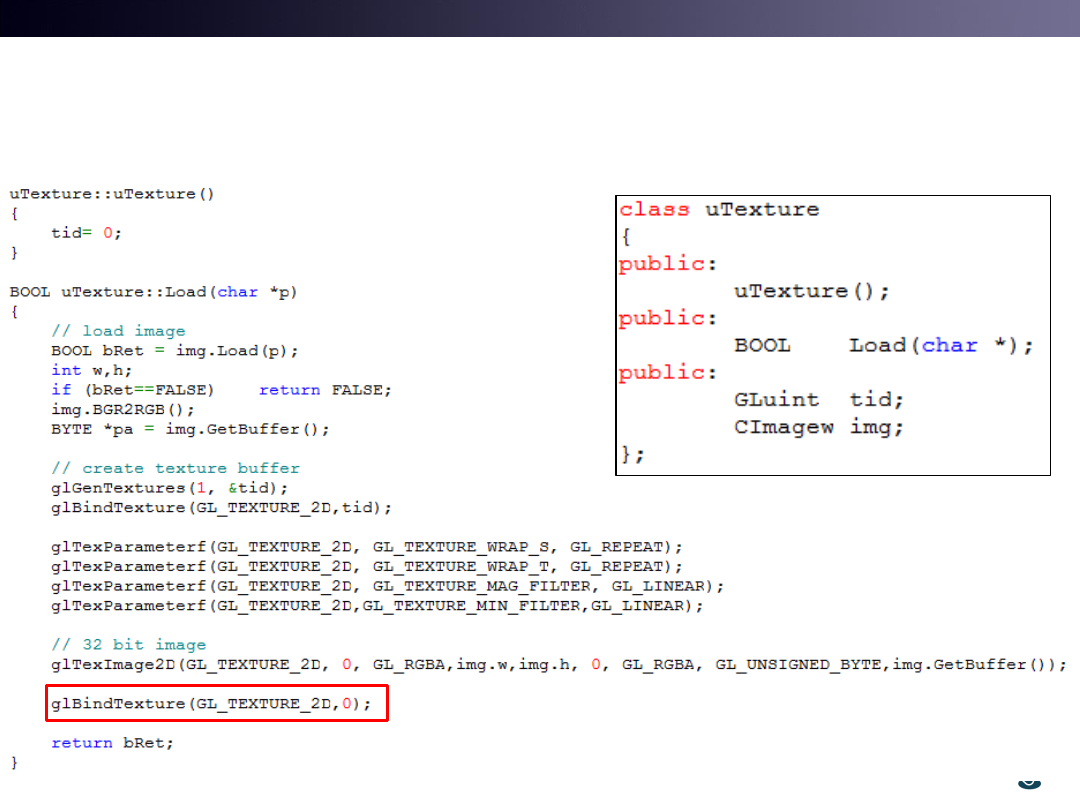Select the GL_TEXTURE_MAG_FILTER parameter line
1080x810 pixels.
(x=387, y=586)
